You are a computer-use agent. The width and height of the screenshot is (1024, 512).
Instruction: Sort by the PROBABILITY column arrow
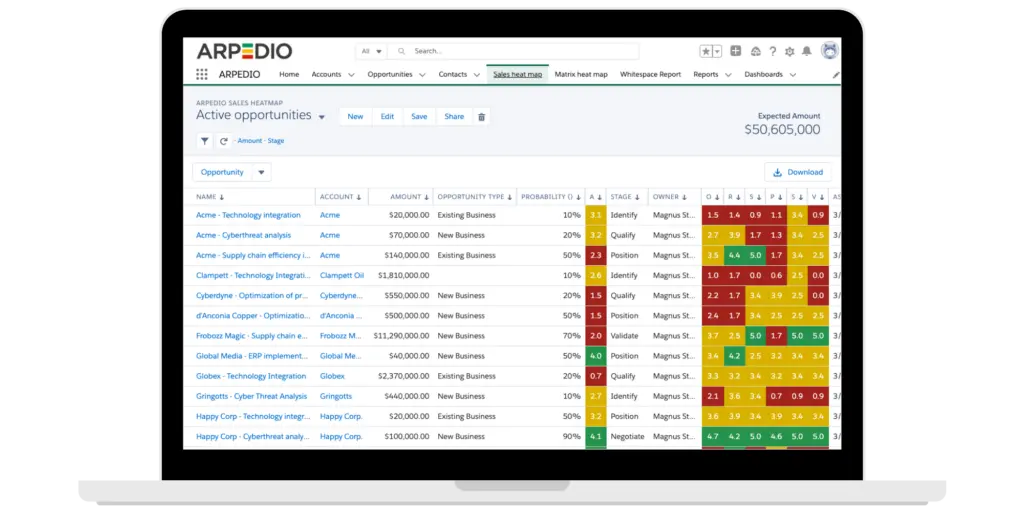pos(579,197)
